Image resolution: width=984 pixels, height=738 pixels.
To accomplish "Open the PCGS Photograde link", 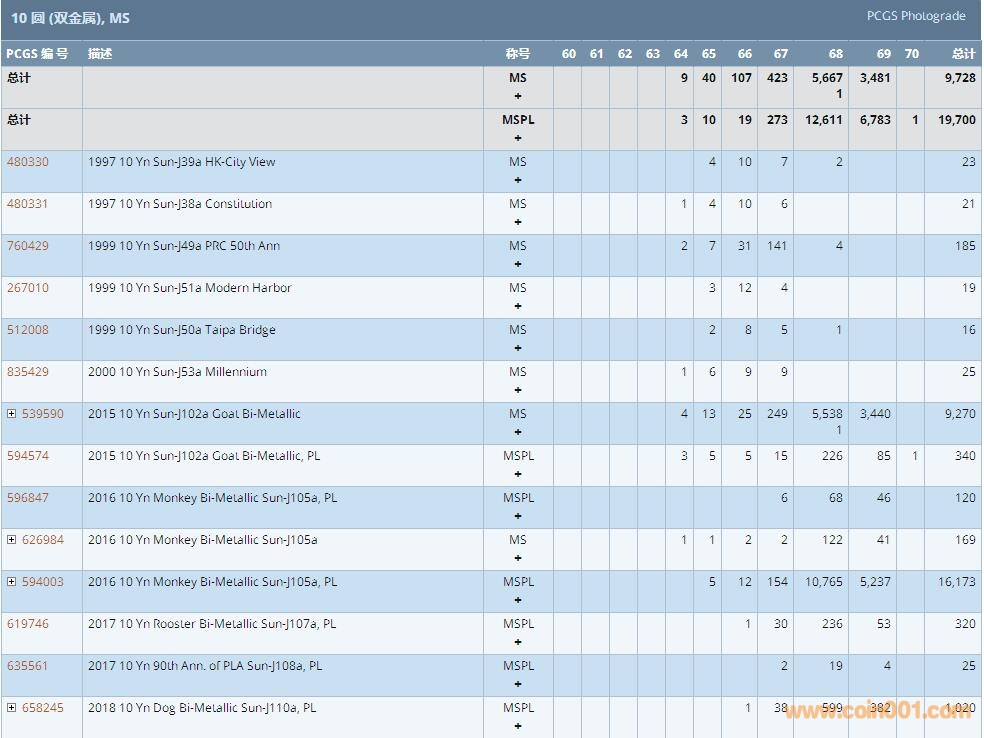I will pos(916,16).
